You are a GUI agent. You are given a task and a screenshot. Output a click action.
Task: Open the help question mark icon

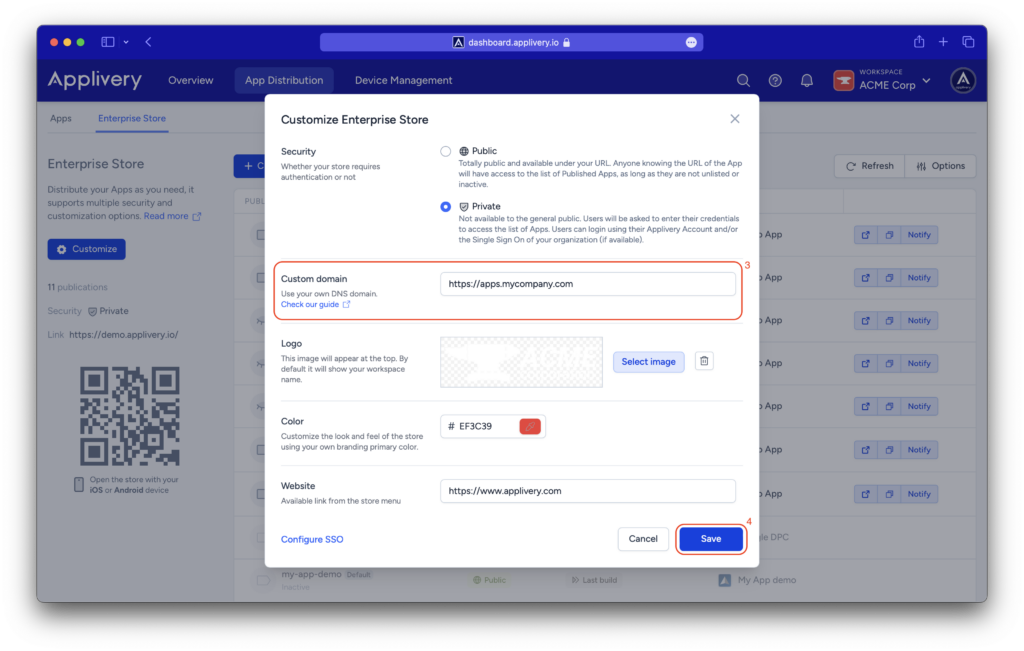click(x=775, y=80)
